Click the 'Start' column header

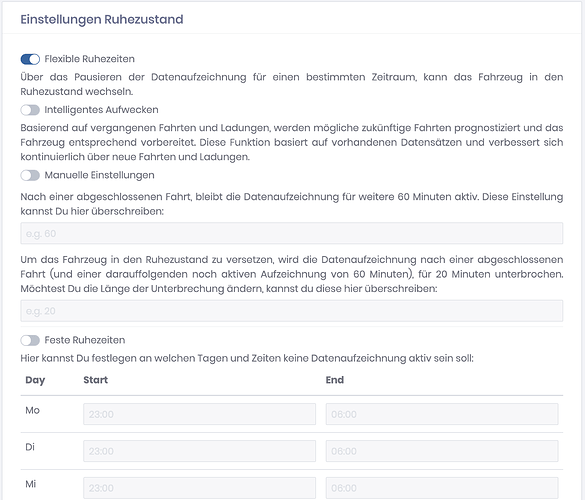(x=96, y=380)
